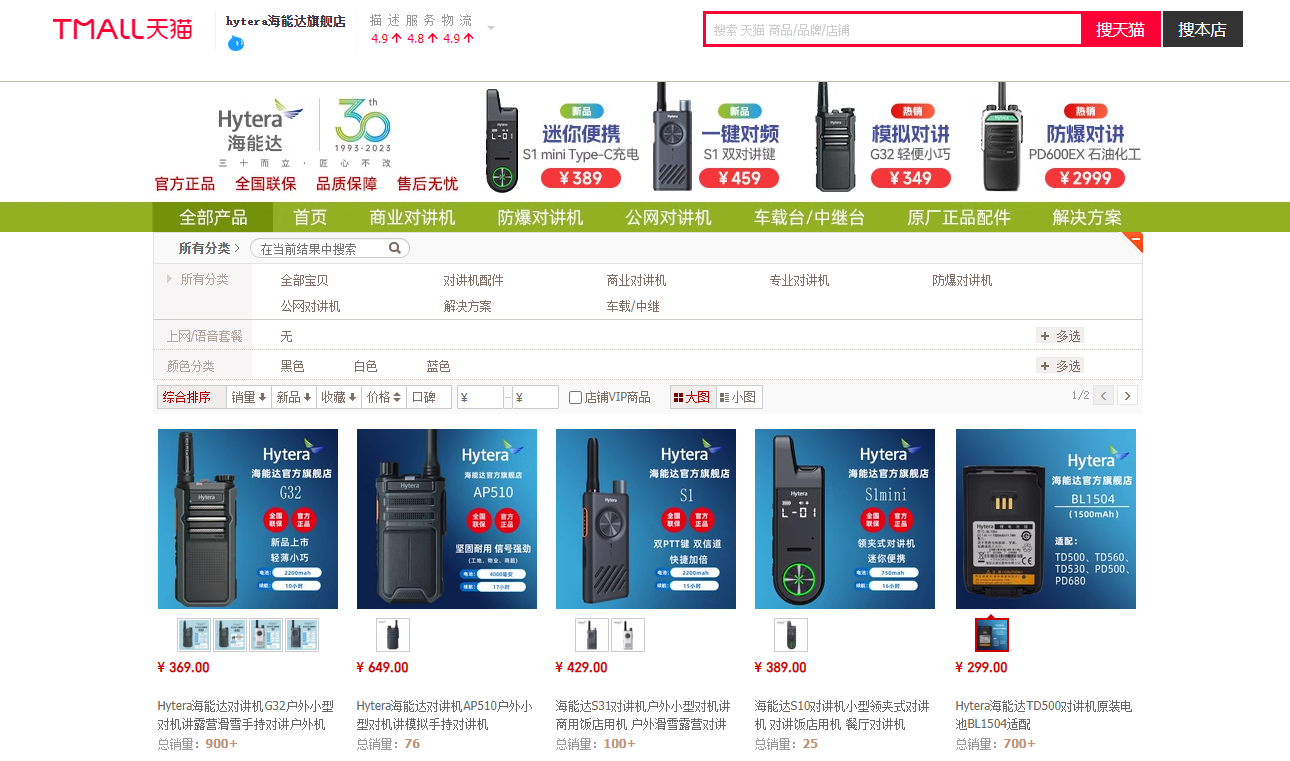The image size is (1290, 761).
Task: Enable 多选 for 上网/语音套餐 filter
Action: tap(1061, 336)
